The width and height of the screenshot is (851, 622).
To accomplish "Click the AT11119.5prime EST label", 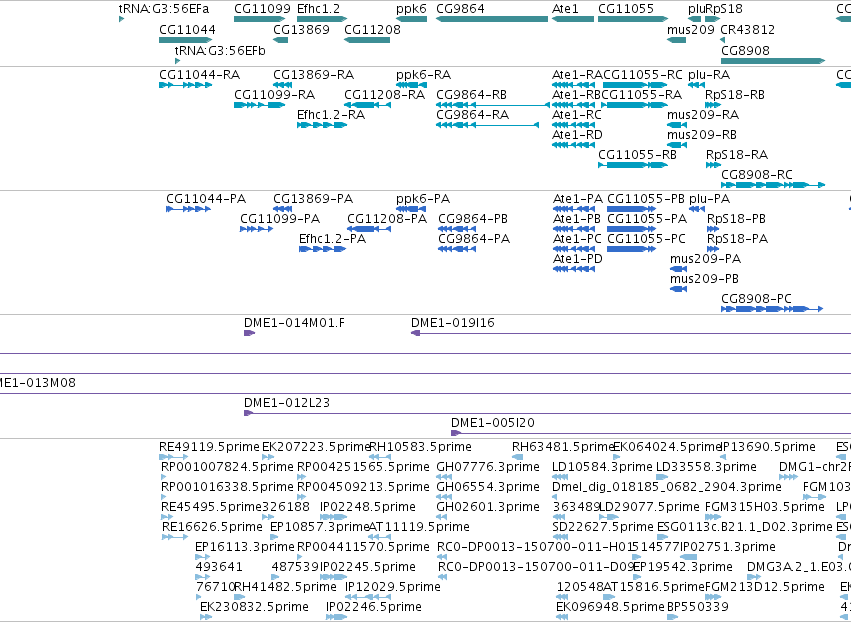I will point(419,527).
